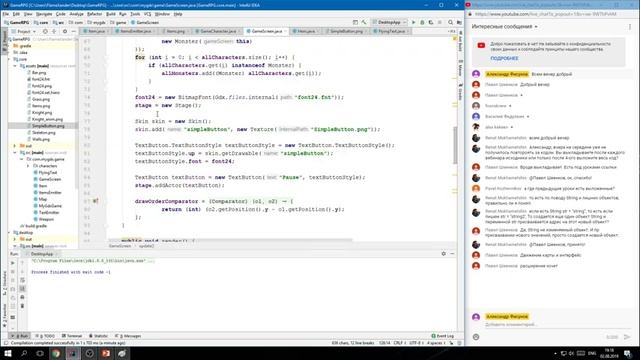640x360 pixels.
Task: Click ПОДРОБНЕЕ link in chat notice
Action: click(504, 58)
